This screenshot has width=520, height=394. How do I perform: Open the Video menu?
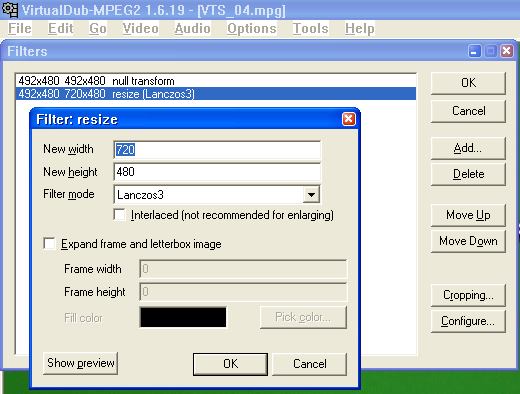(x=140, y=28)
